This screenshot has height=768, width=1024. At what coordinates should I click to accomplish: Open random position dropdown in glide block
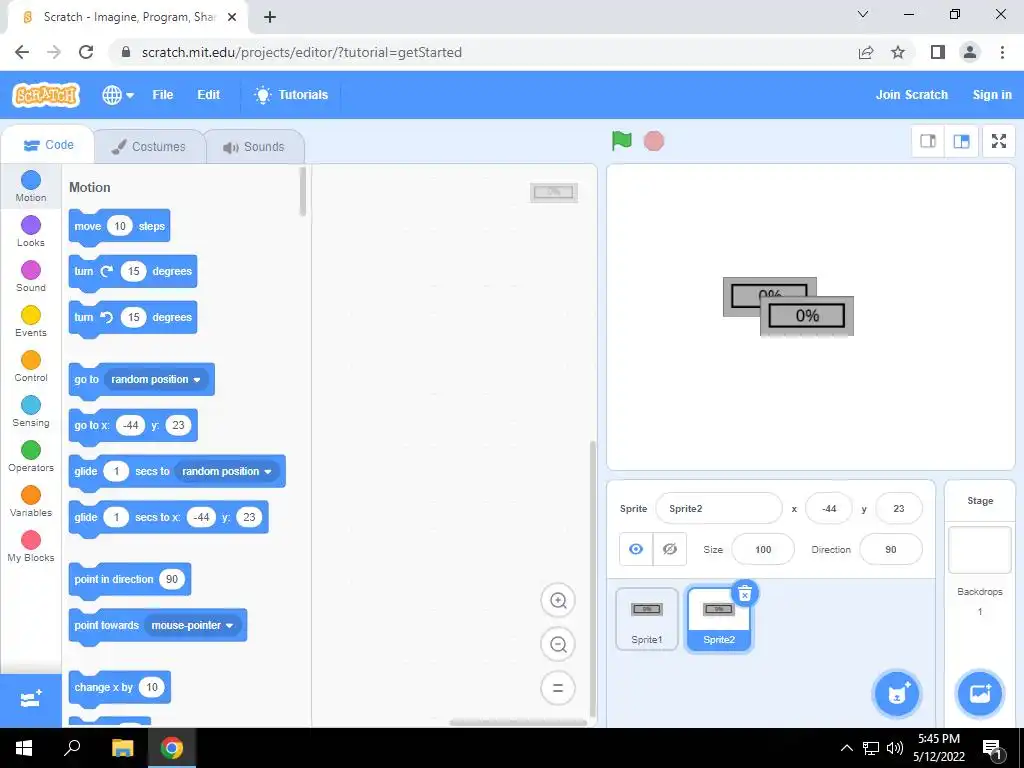pyautogui.click(x=227, y=472)
